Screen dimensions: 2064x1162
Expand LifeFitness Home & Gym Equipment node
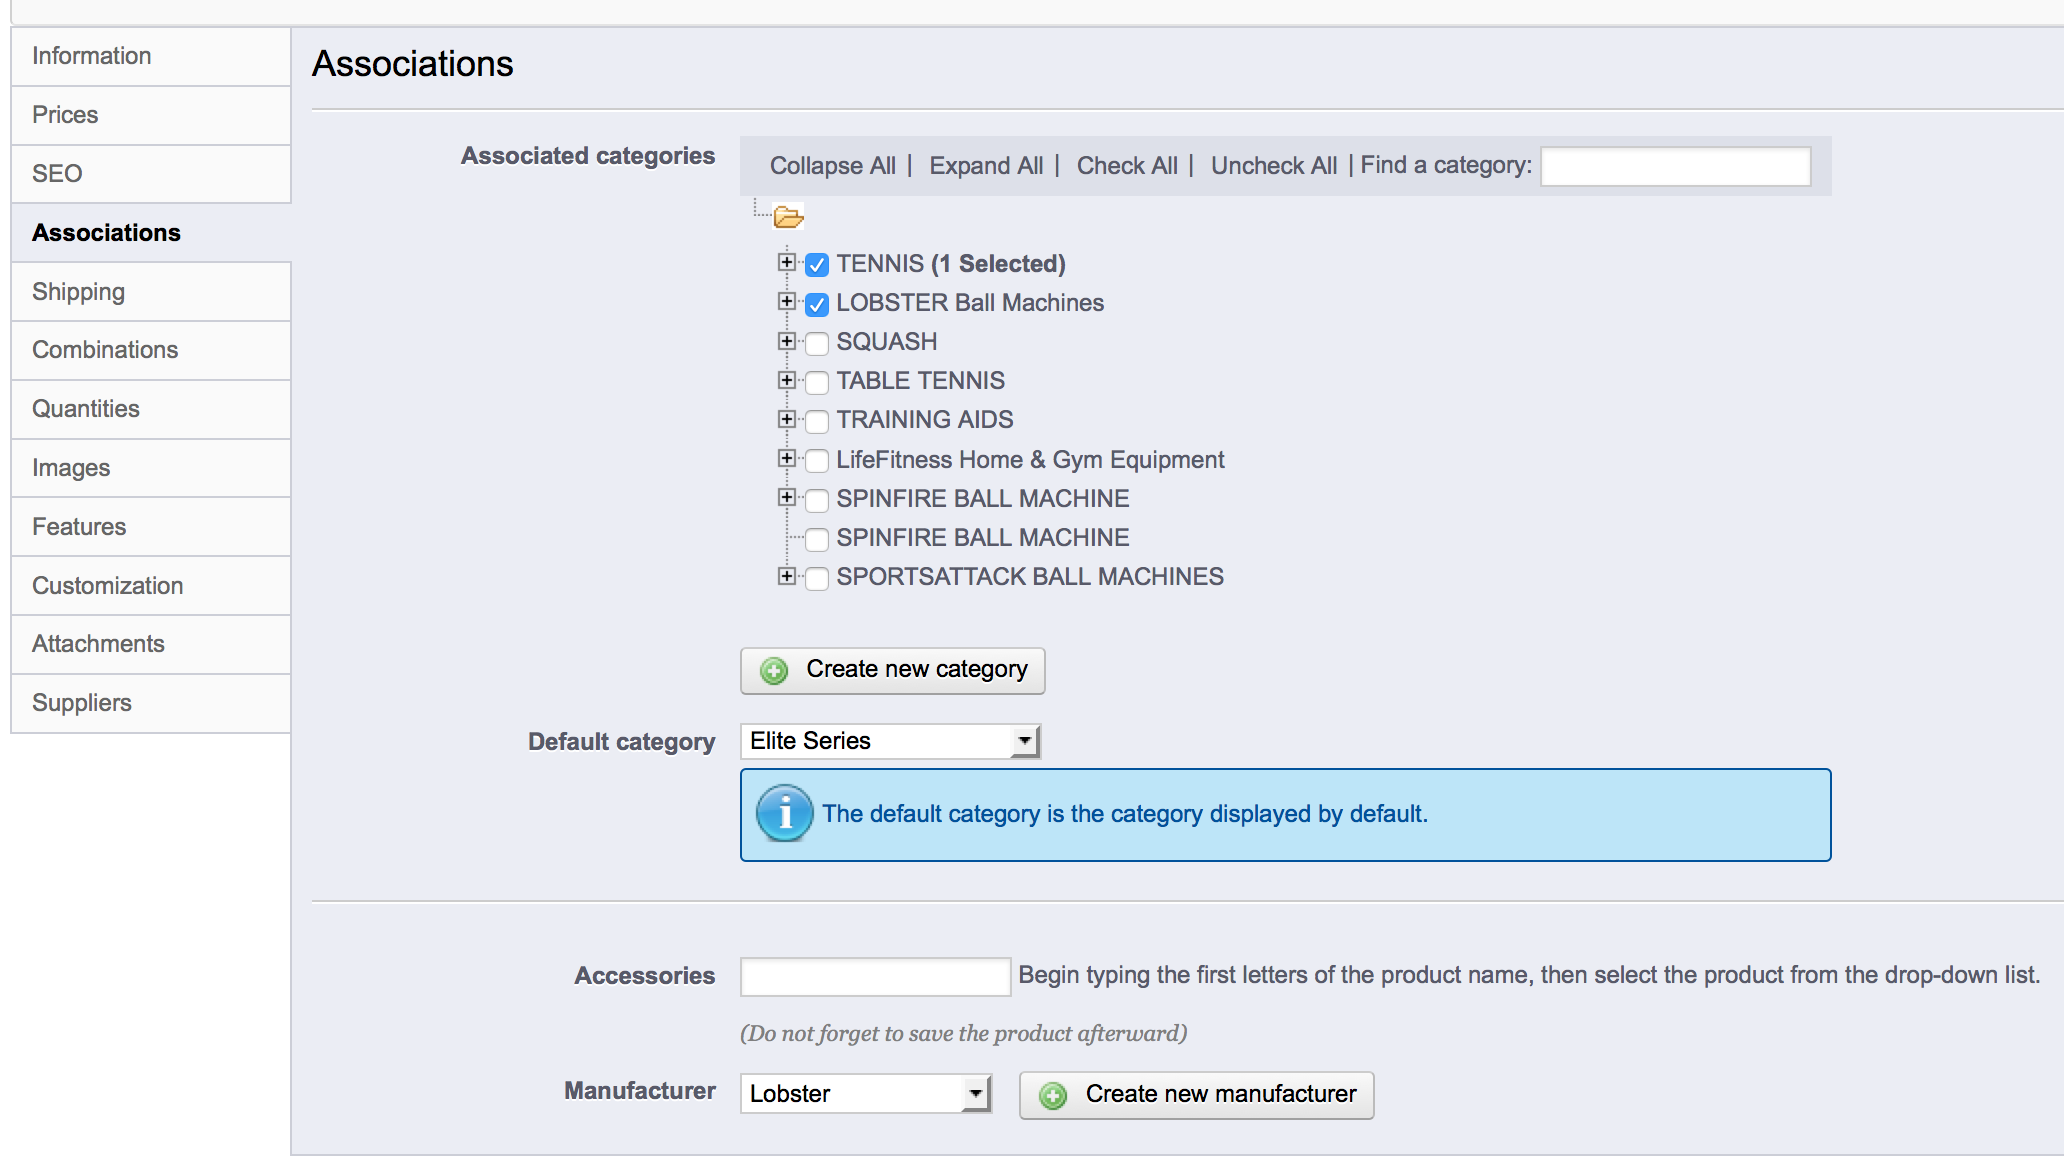tap(787, 458)
